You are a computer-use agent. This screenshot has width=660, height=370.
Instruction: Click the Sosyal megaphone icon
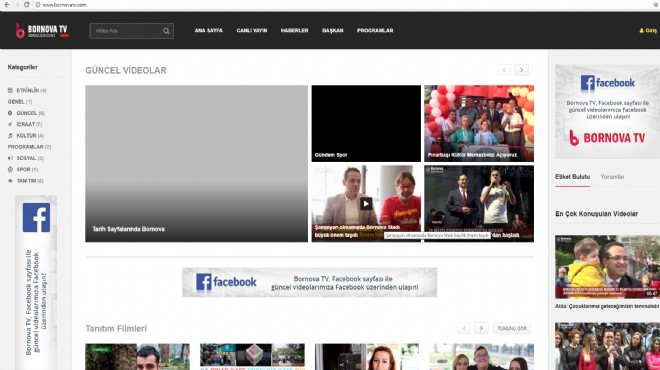10,158
